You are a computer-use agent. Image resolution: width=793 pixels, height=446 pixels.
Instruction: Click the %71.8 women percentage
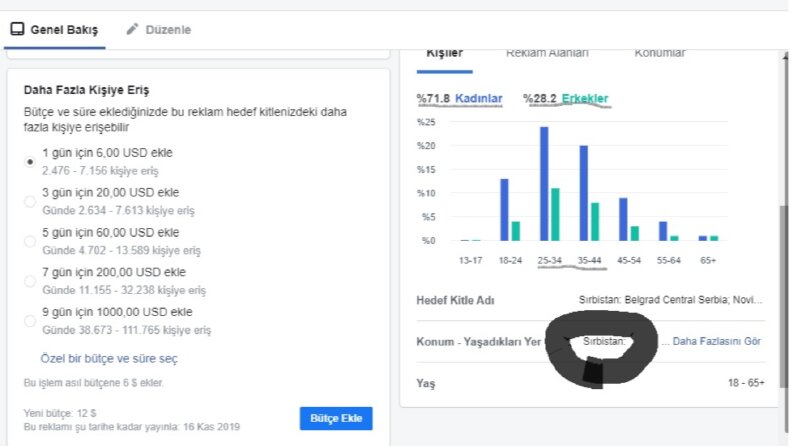pos(433,98)
